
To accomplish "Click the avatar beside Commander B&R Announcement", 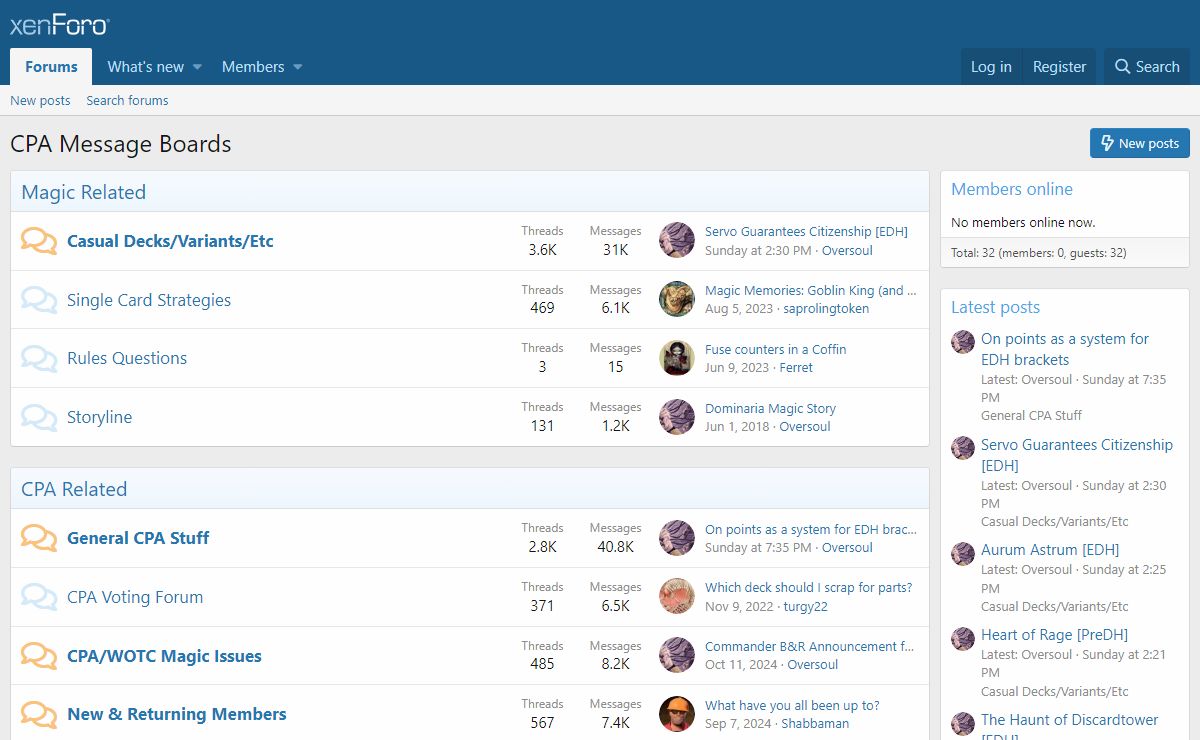I will click(x=677, y=655).
